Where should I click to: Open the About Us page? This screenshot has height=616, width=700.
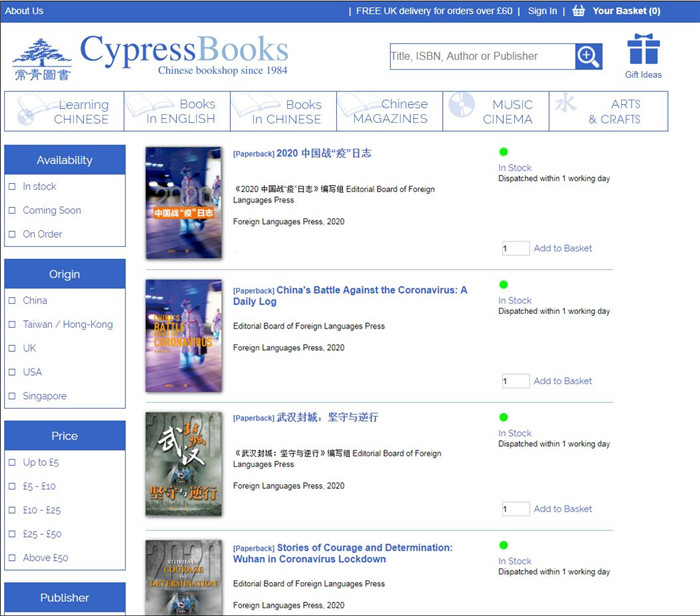(25, 11)
